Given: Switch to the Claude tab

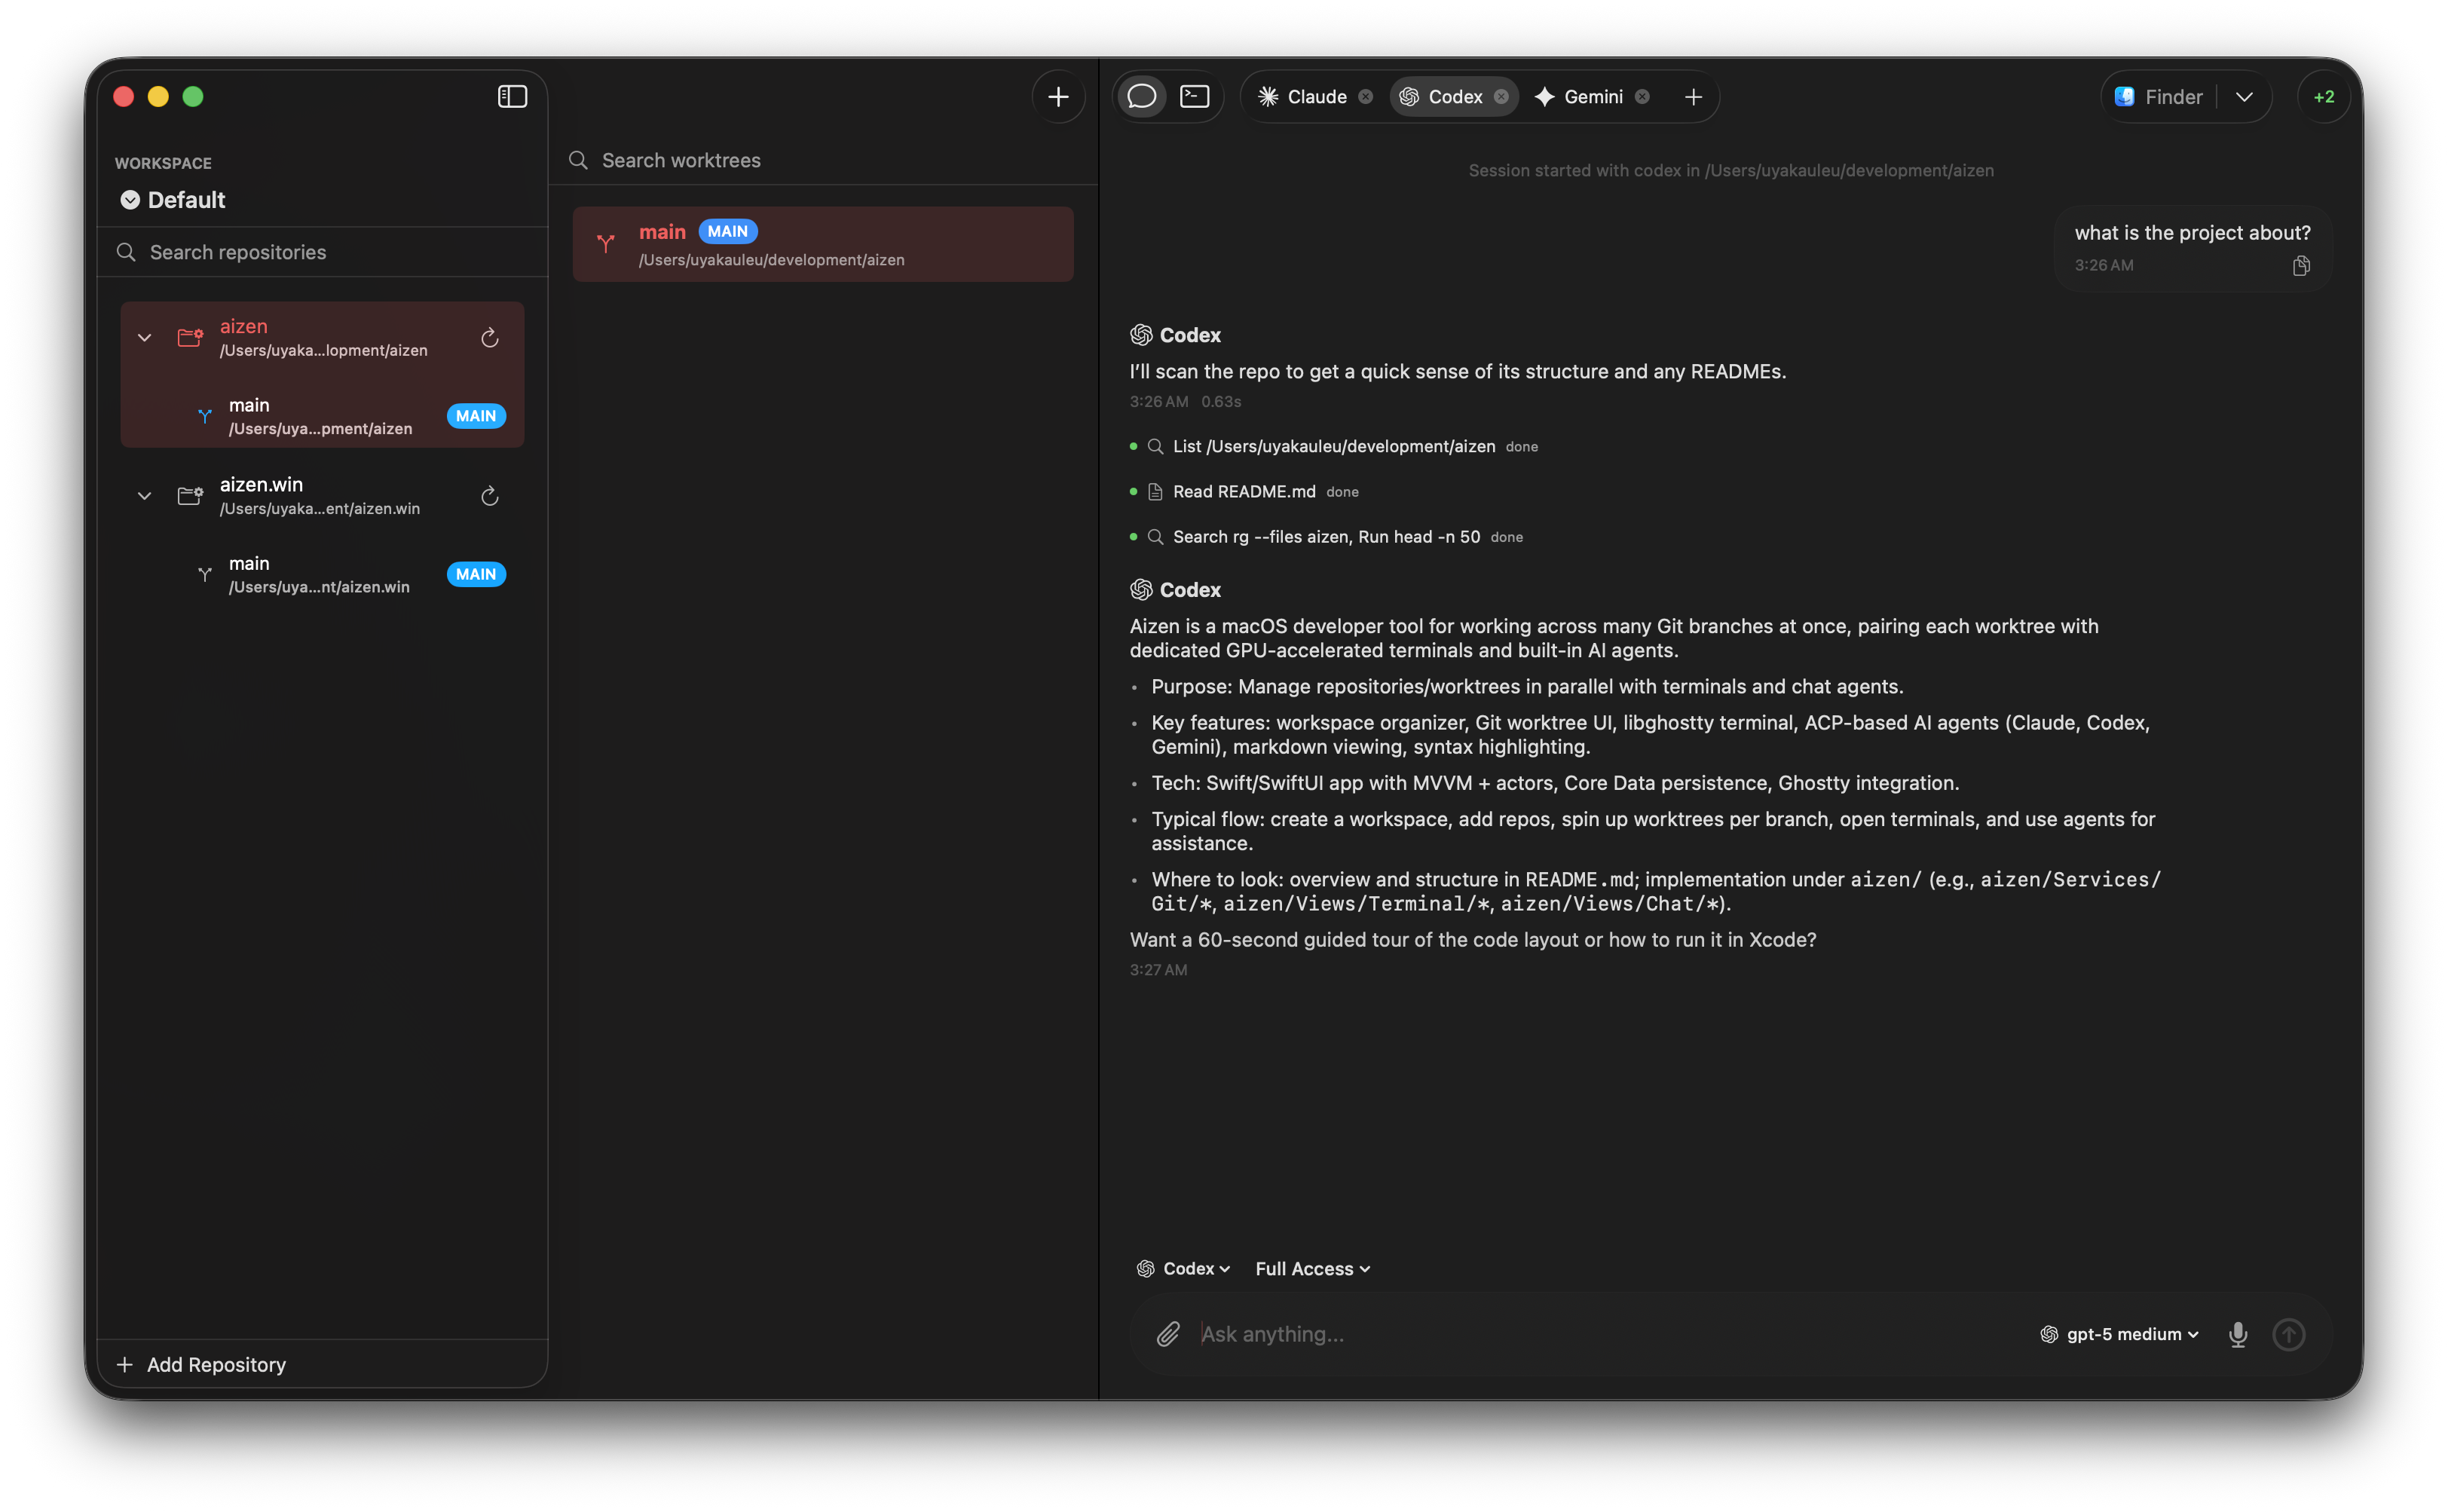Looking at the screenshot, I should click(x=1304, y=97).
